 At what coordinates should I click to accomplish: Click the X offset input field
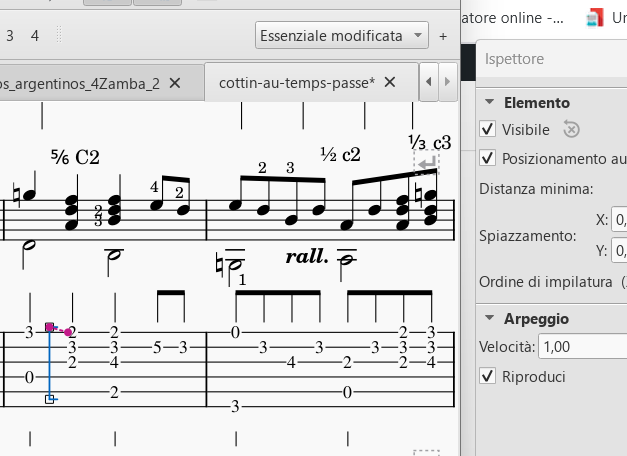(x=619, y=220)
